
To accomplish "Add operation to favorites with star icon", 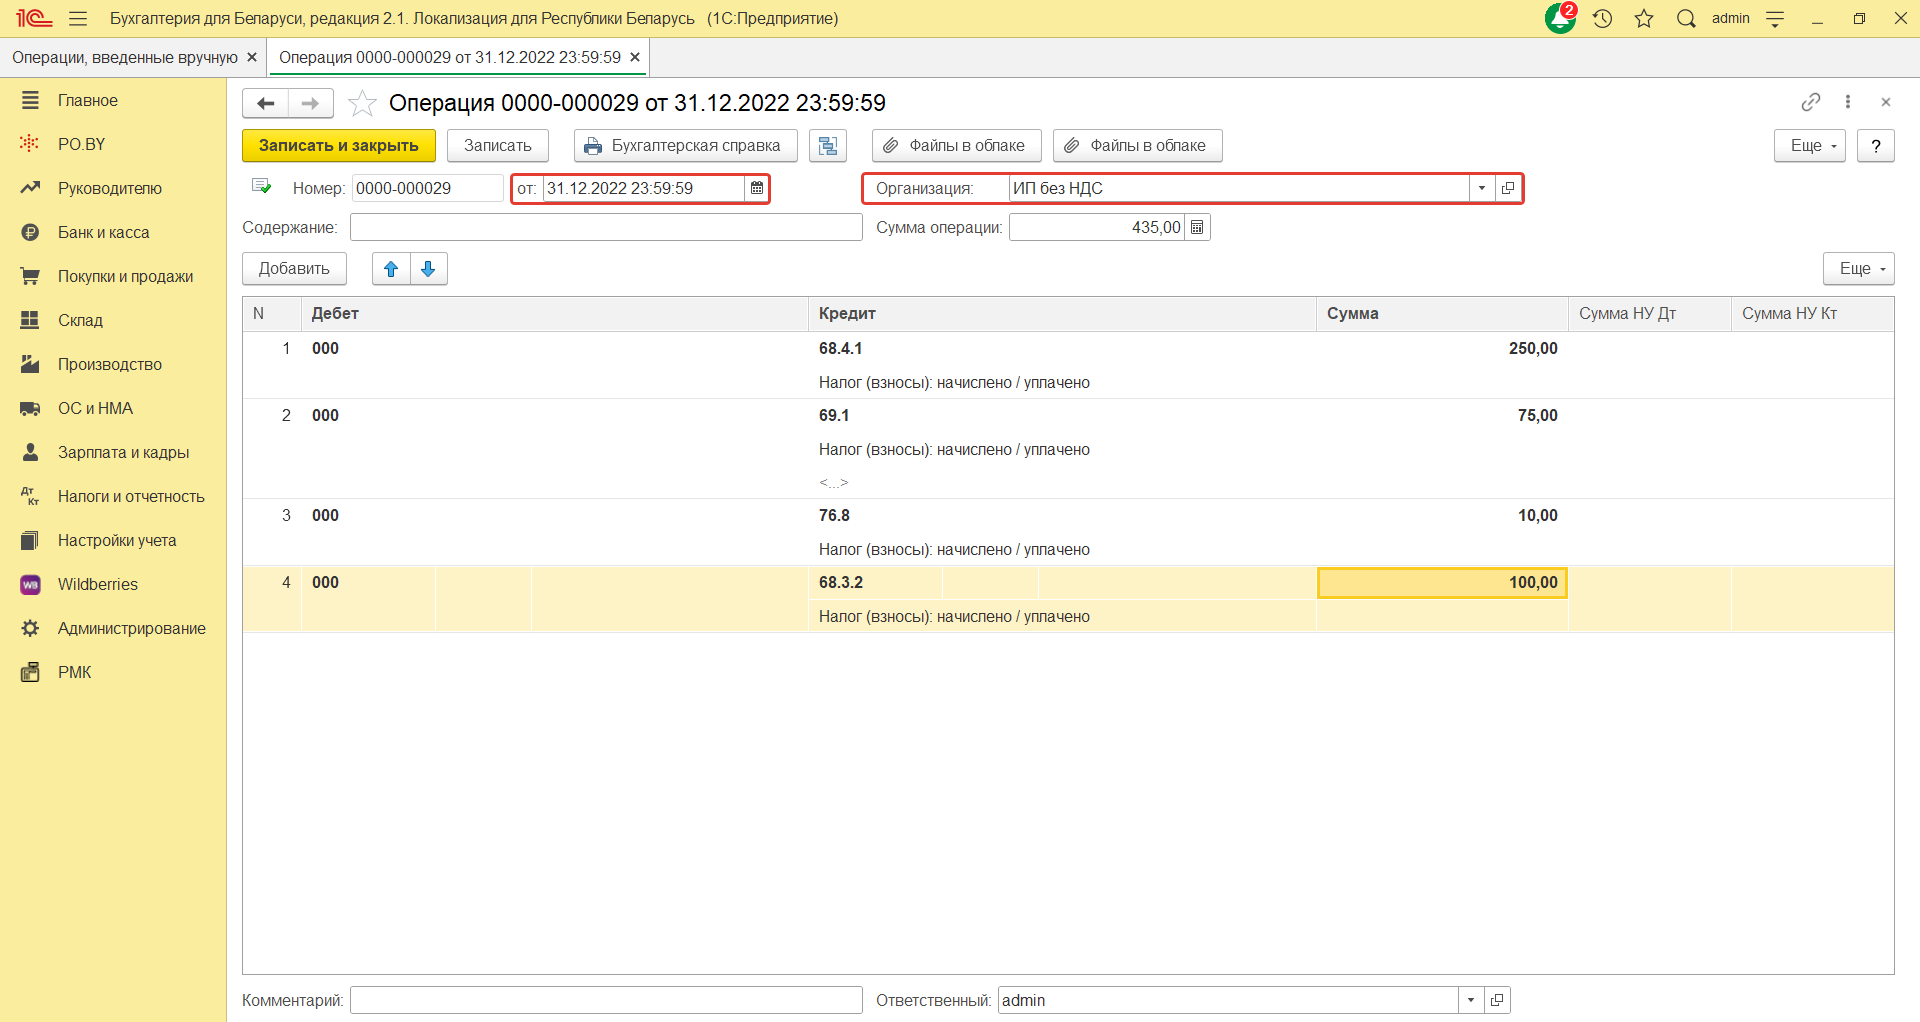I will (x=362, y=103).
